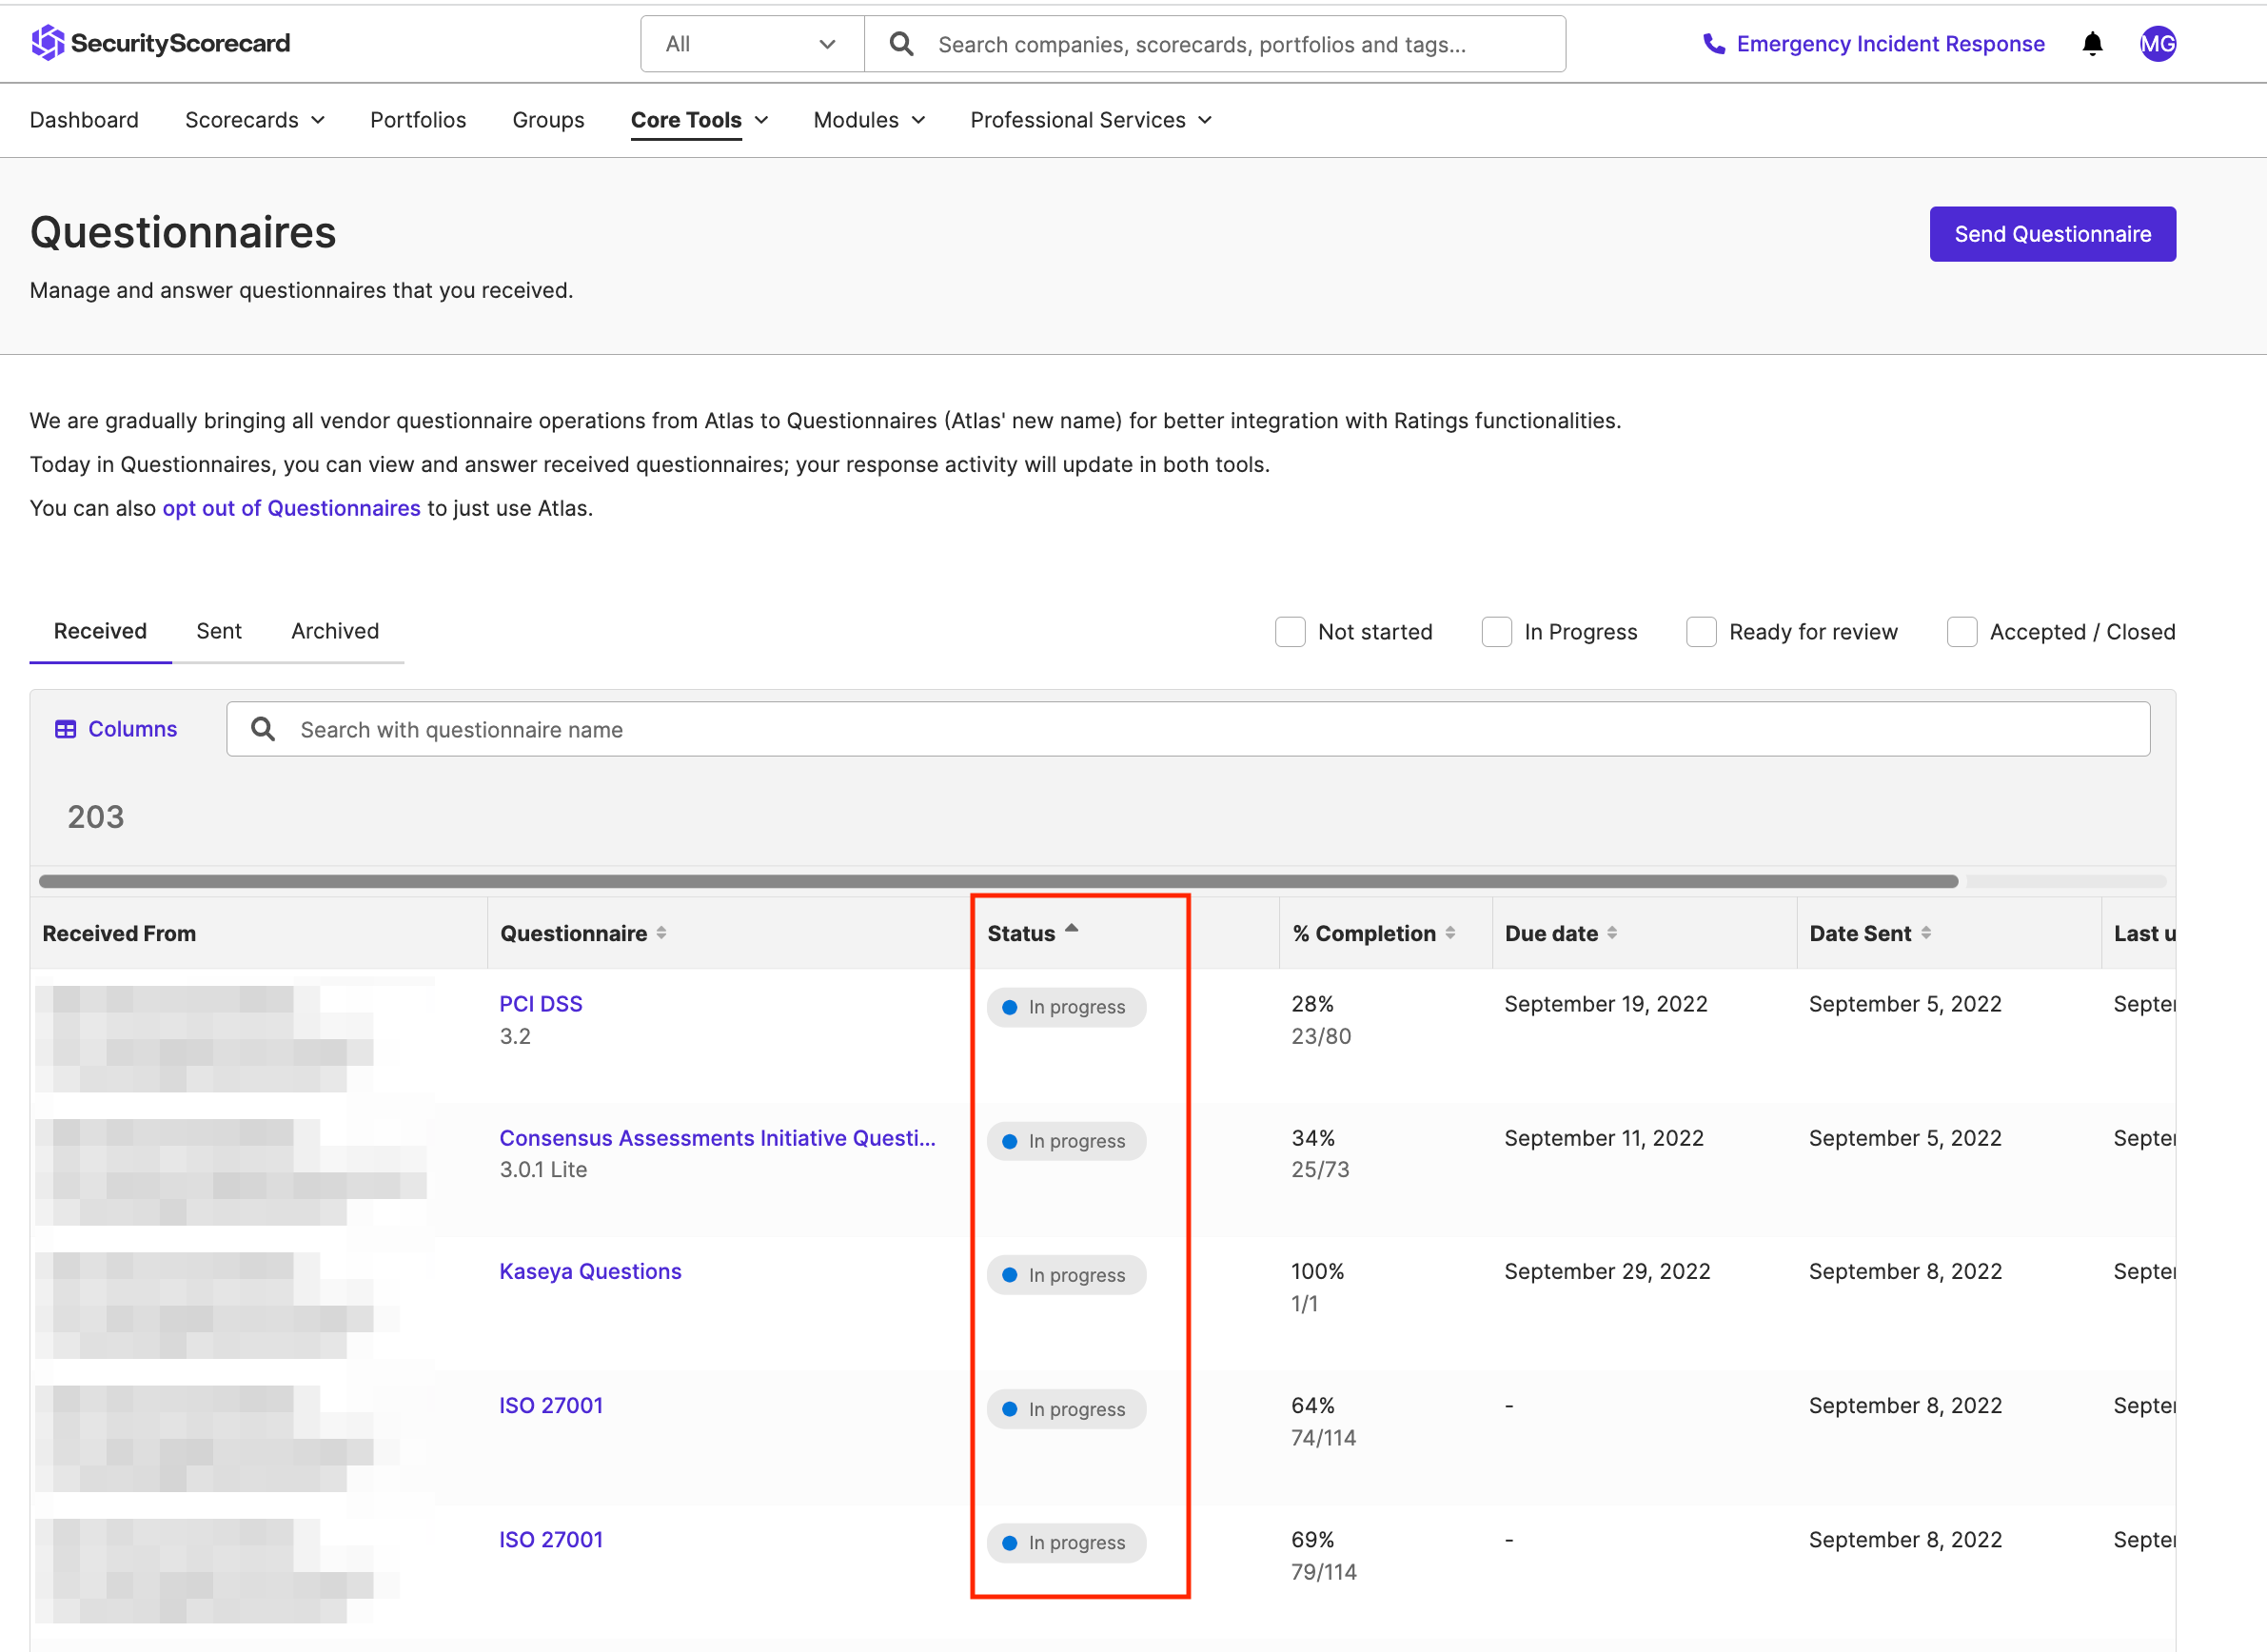The width and height of the screenshot is (2267, 1652).
Task: Click the 34% completion value
Action: coord(1313,1138)
